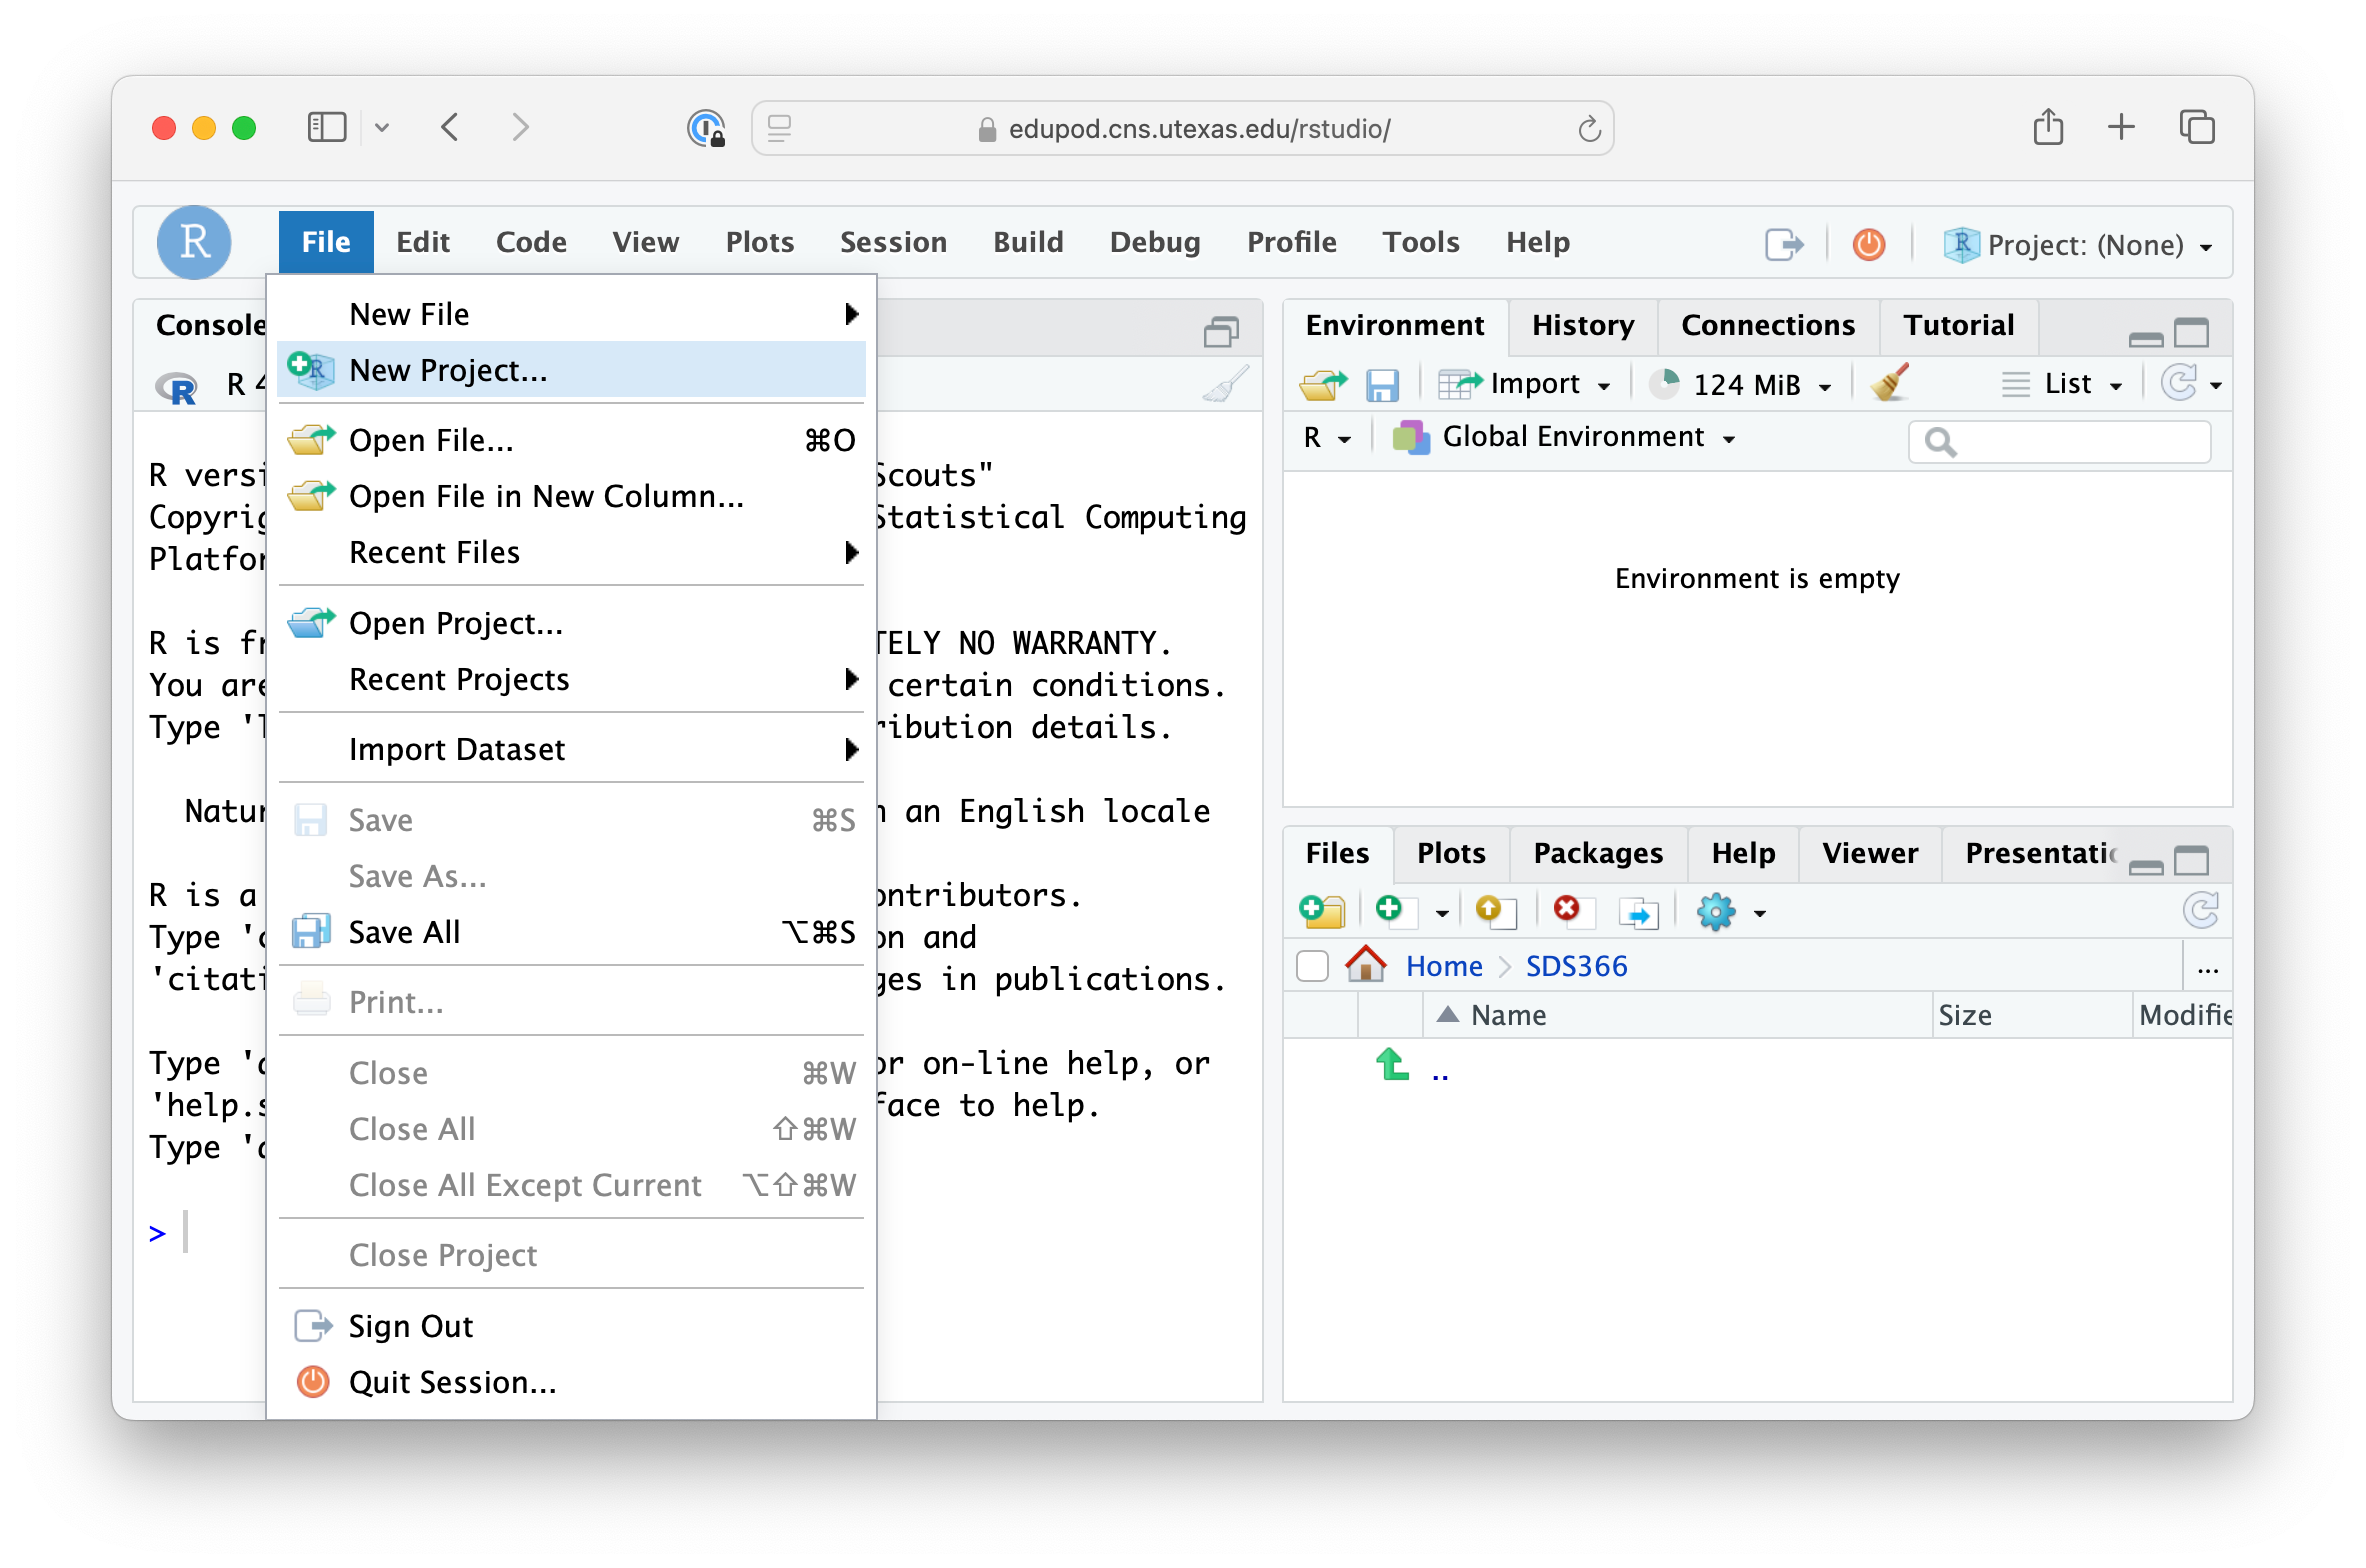Open the Packages tab
This screenshot has width=2366, height=1568.
point(1597,853)
